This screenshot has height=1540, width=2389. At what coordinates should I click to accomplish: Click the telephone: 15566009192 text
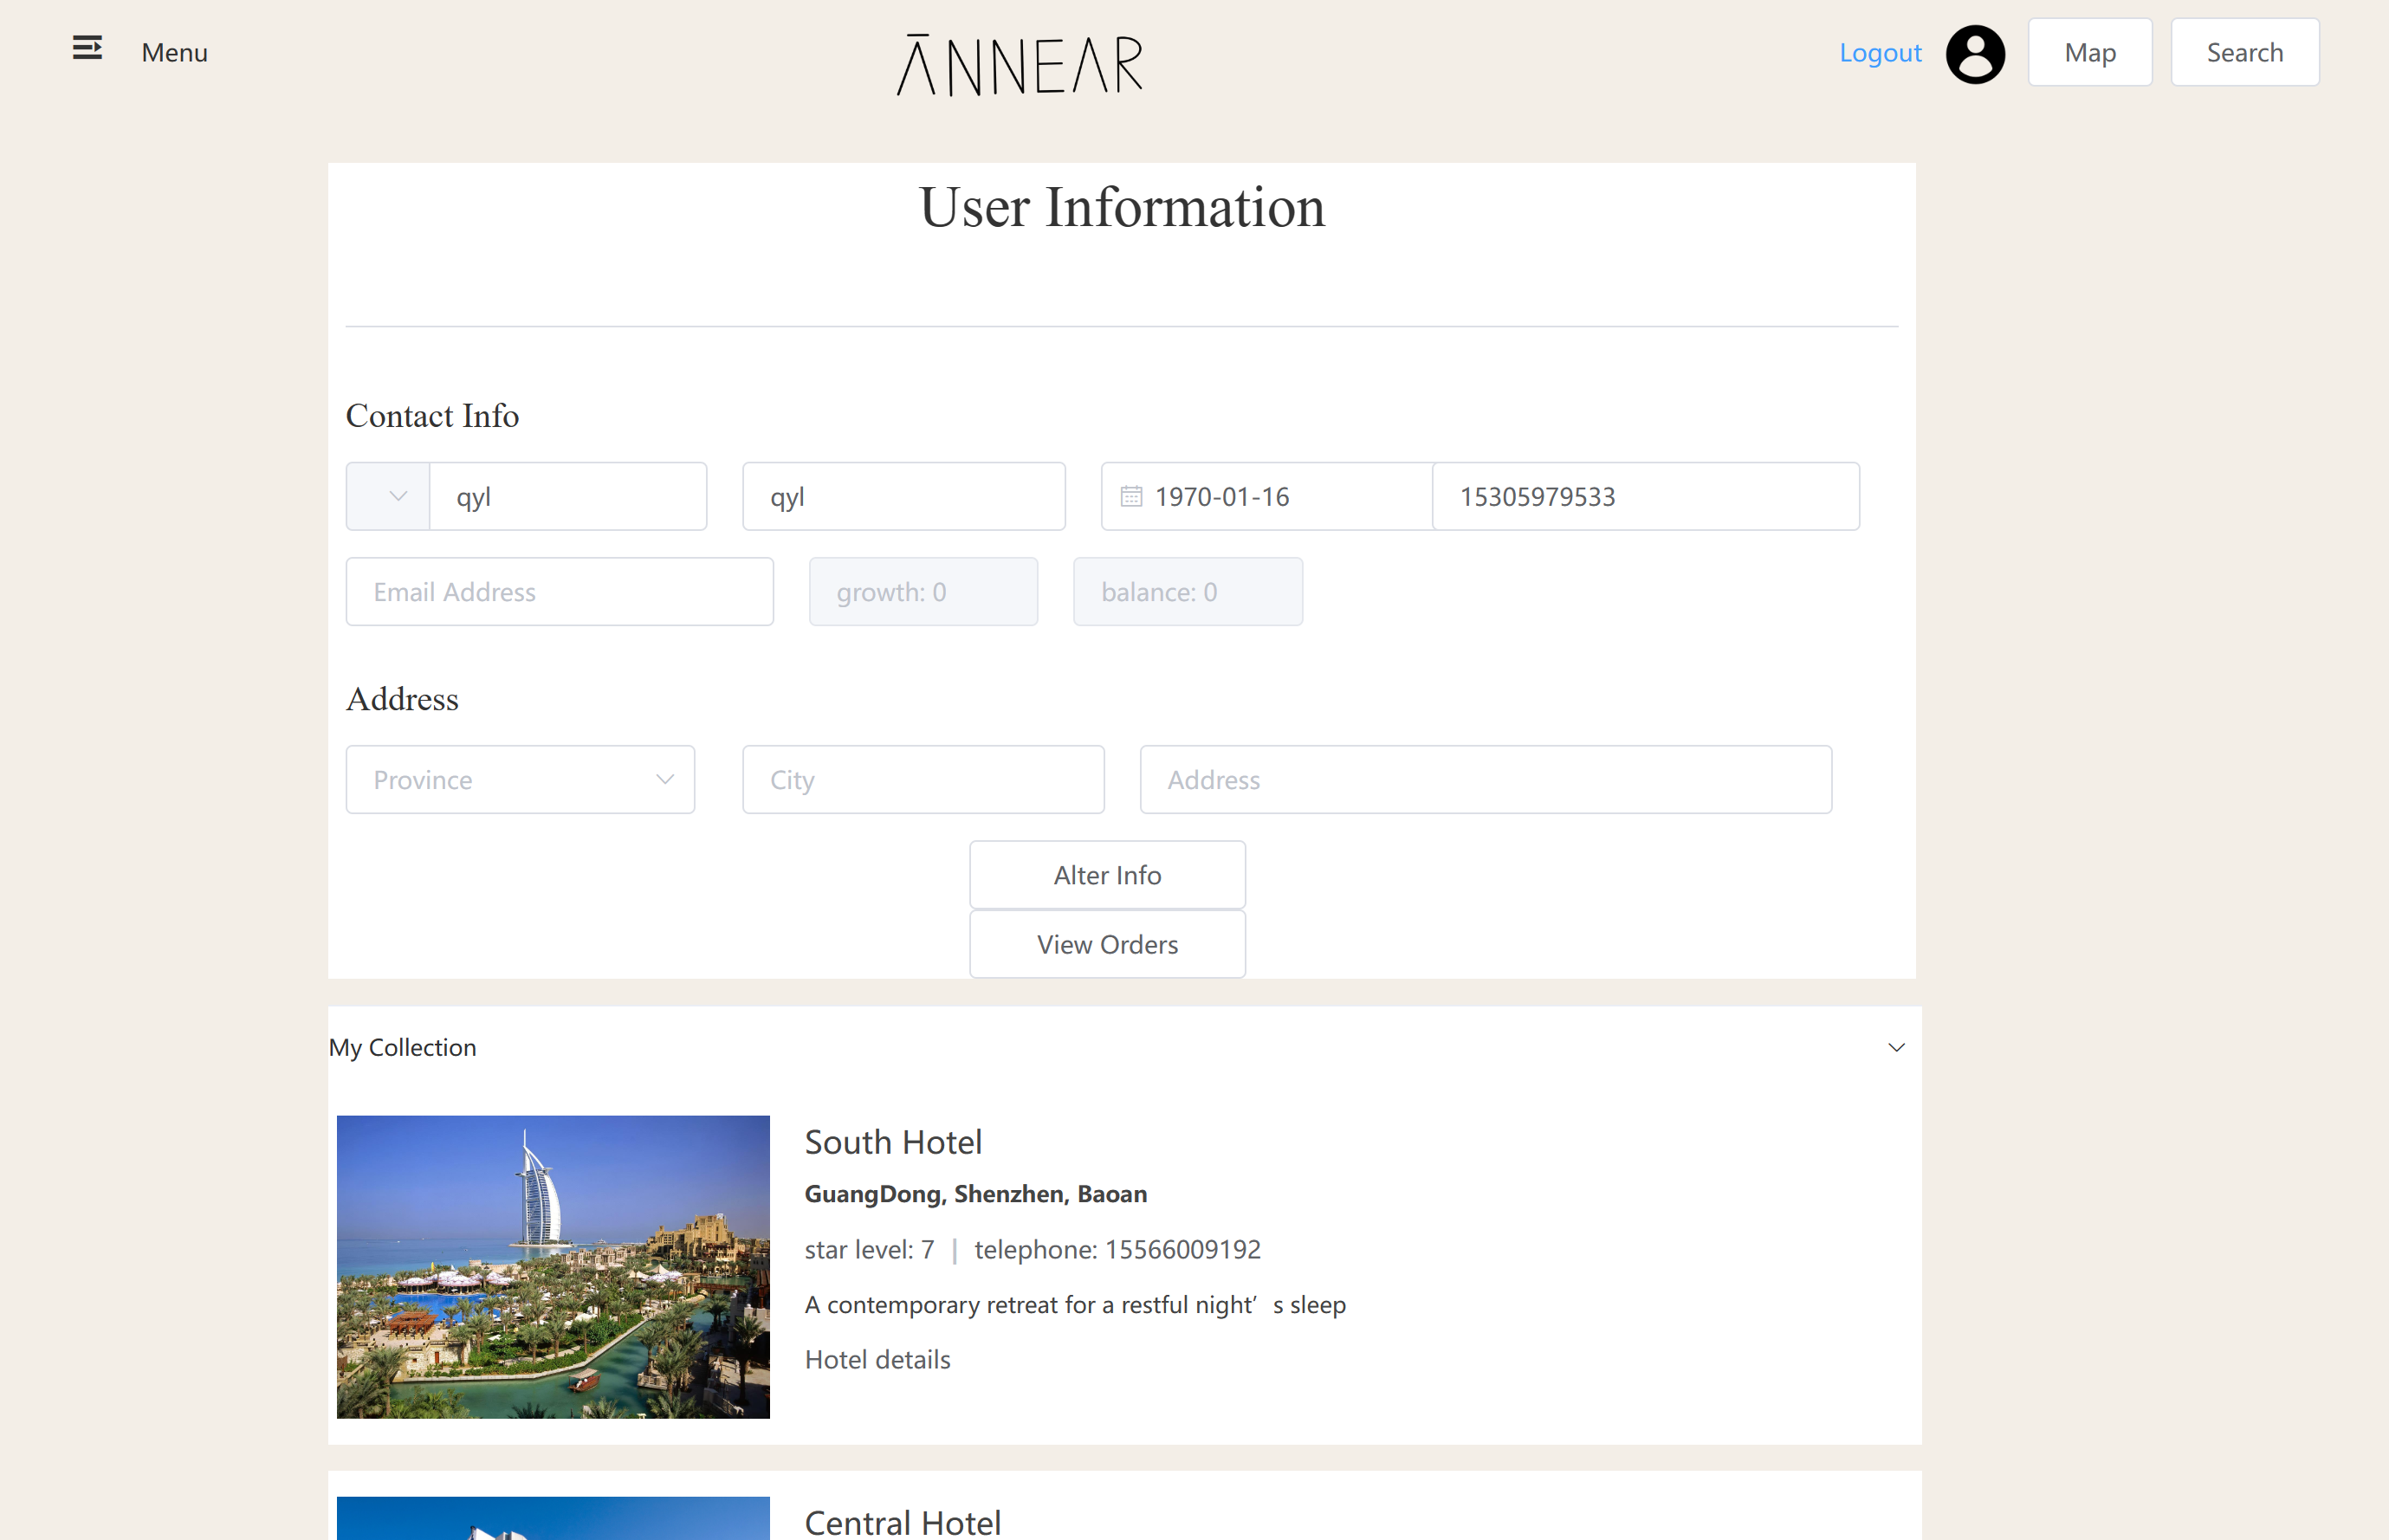pos(1117,1249)
